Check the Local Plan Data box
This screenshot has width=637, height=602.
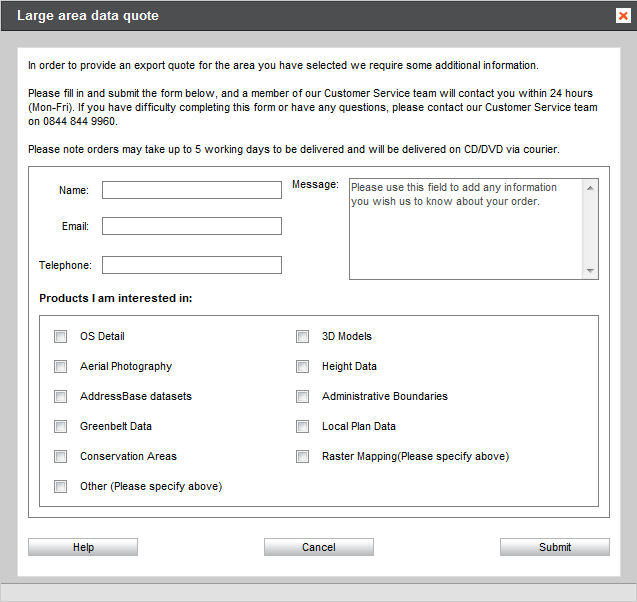click(302, 427)
